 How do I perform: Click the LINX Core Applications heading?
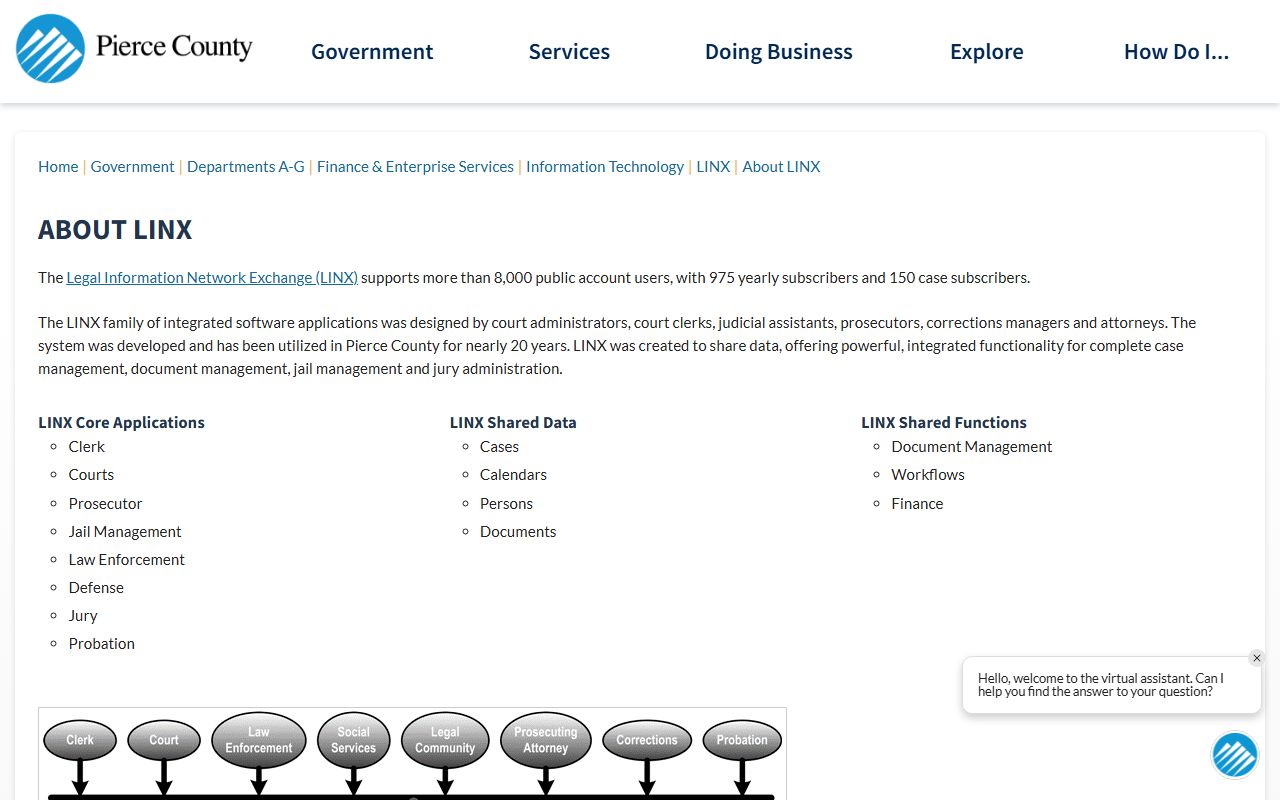(x=121, y=423)
